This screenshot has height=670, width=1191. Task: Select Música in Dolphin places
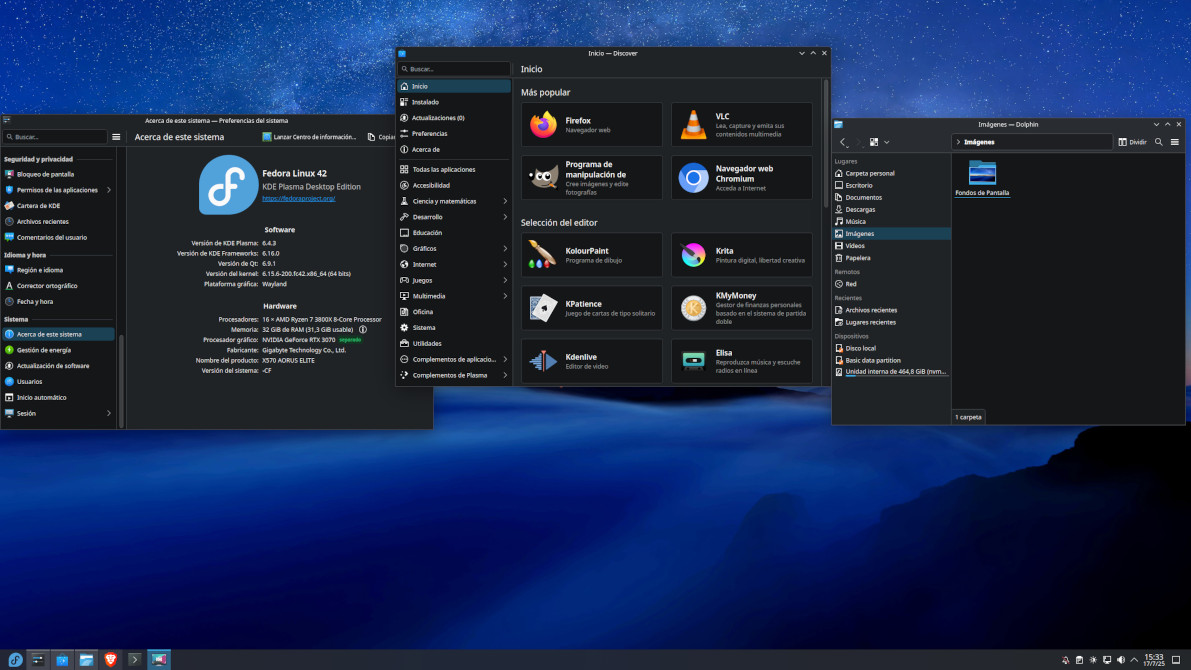coord(891,222)
